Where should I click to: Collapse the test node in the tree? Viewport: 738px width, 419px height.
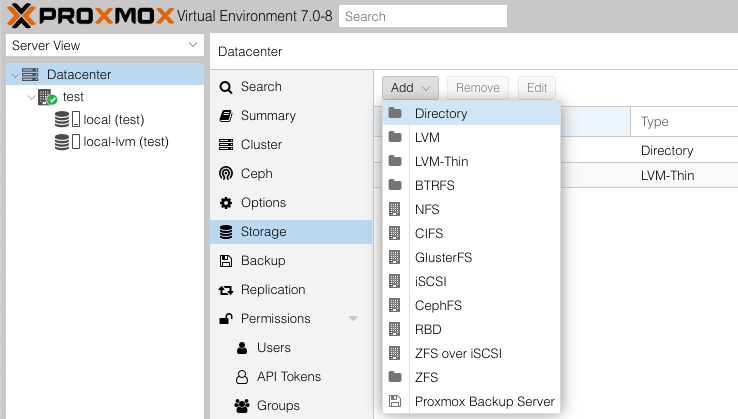coord(31,97)
